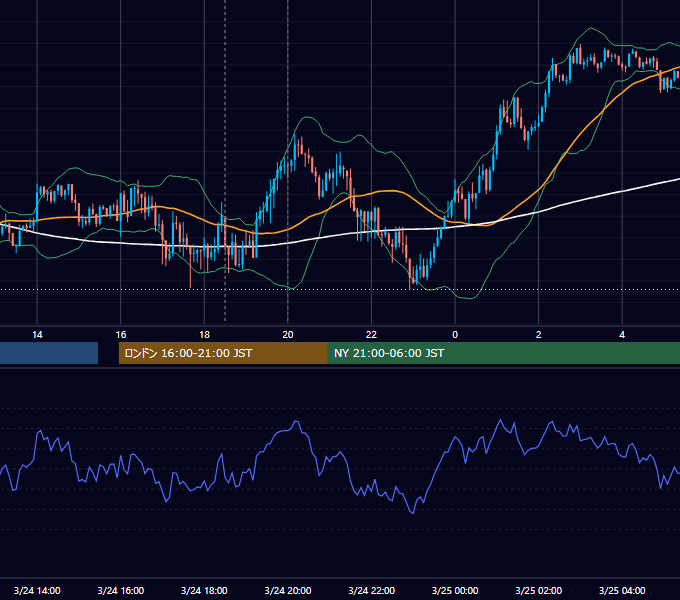This screenshot has height=600, width=680.
Task: Click the 3/24 20:00 time label
Action: (288, 590)
